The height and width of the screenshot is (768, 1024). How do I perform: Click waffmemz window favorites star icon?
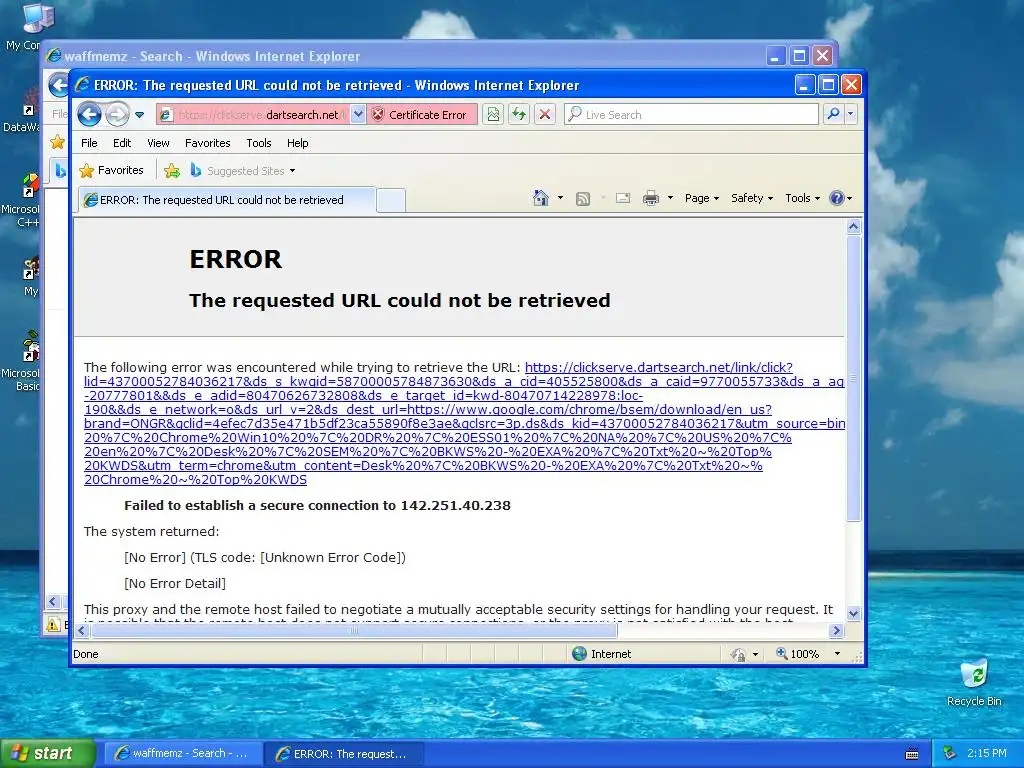pos(57,142)
